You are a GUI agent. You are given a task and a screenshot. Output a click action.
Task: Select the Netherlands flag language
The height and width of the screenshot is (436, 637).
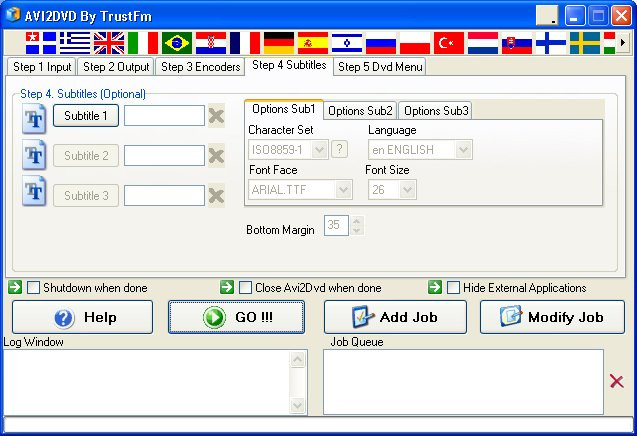click(483, 43)
